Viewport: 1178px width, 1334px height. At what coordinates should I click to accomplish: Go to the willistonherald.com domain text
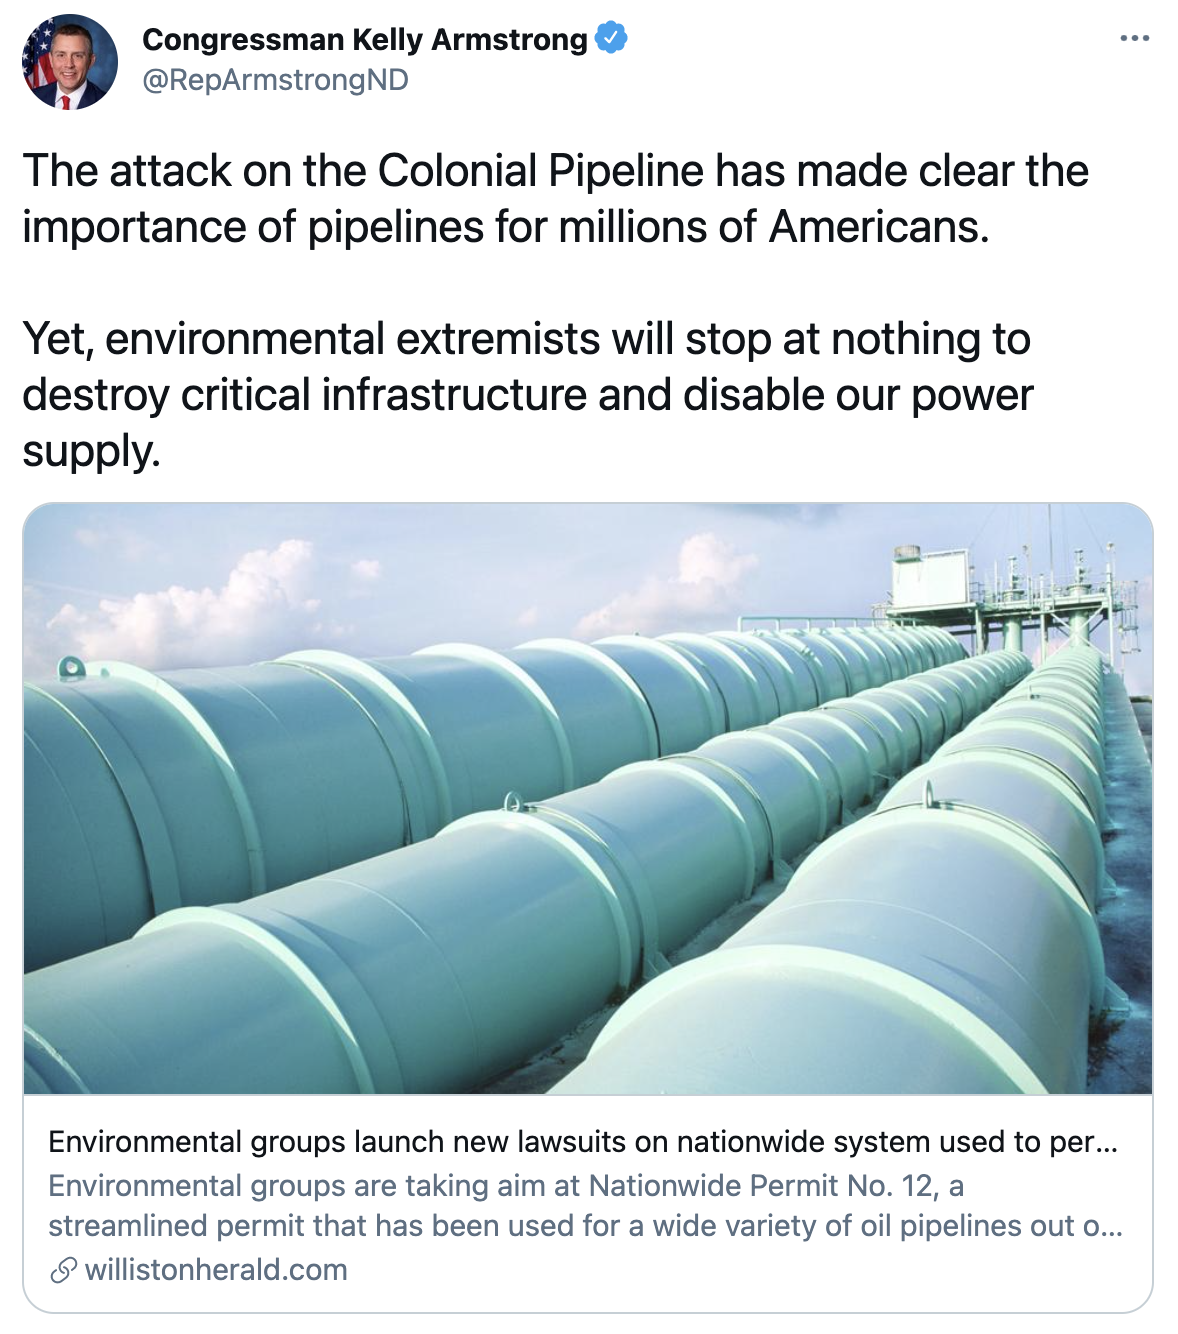[216, 1271]
